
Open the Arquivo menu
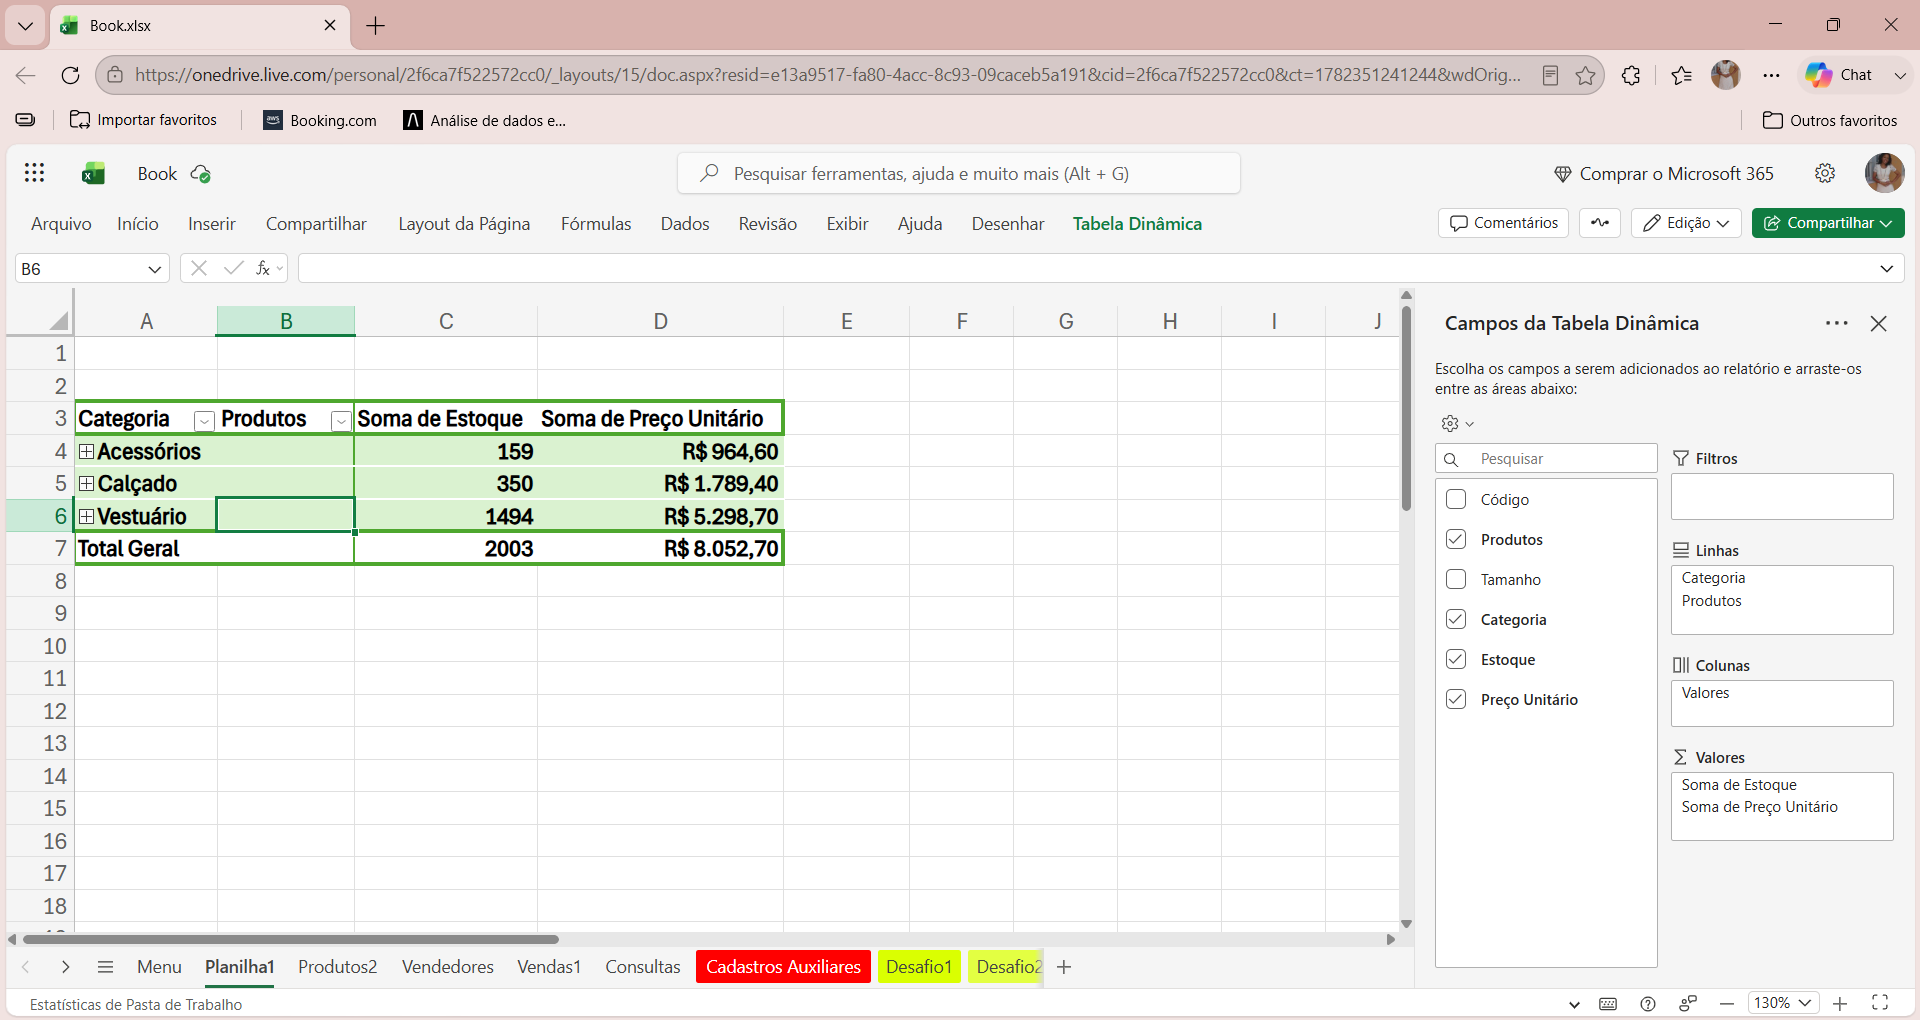point(61,224)
